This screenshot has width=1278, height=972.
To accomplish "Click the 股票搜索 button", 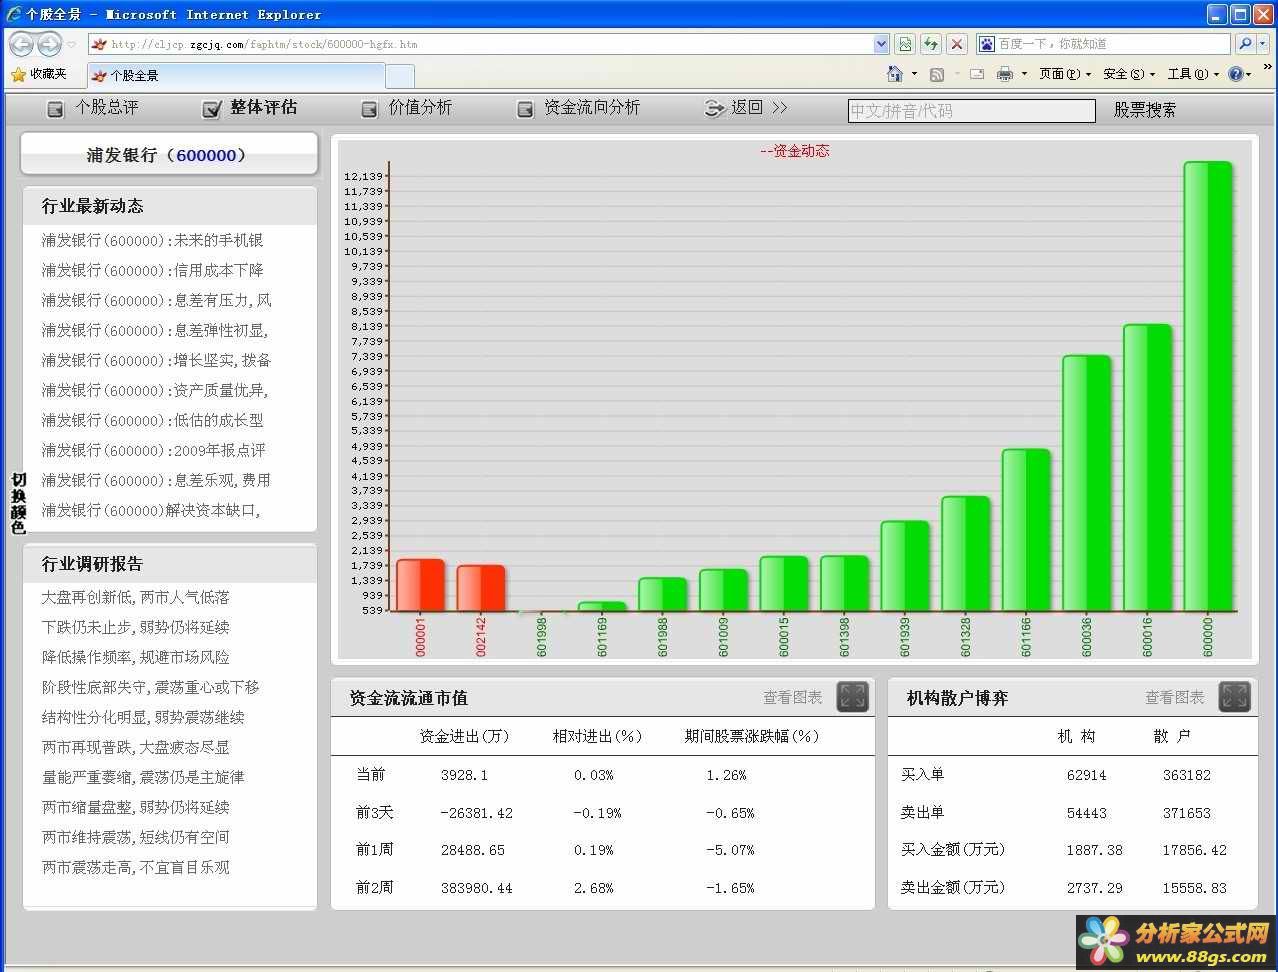I will point(1145,110).
